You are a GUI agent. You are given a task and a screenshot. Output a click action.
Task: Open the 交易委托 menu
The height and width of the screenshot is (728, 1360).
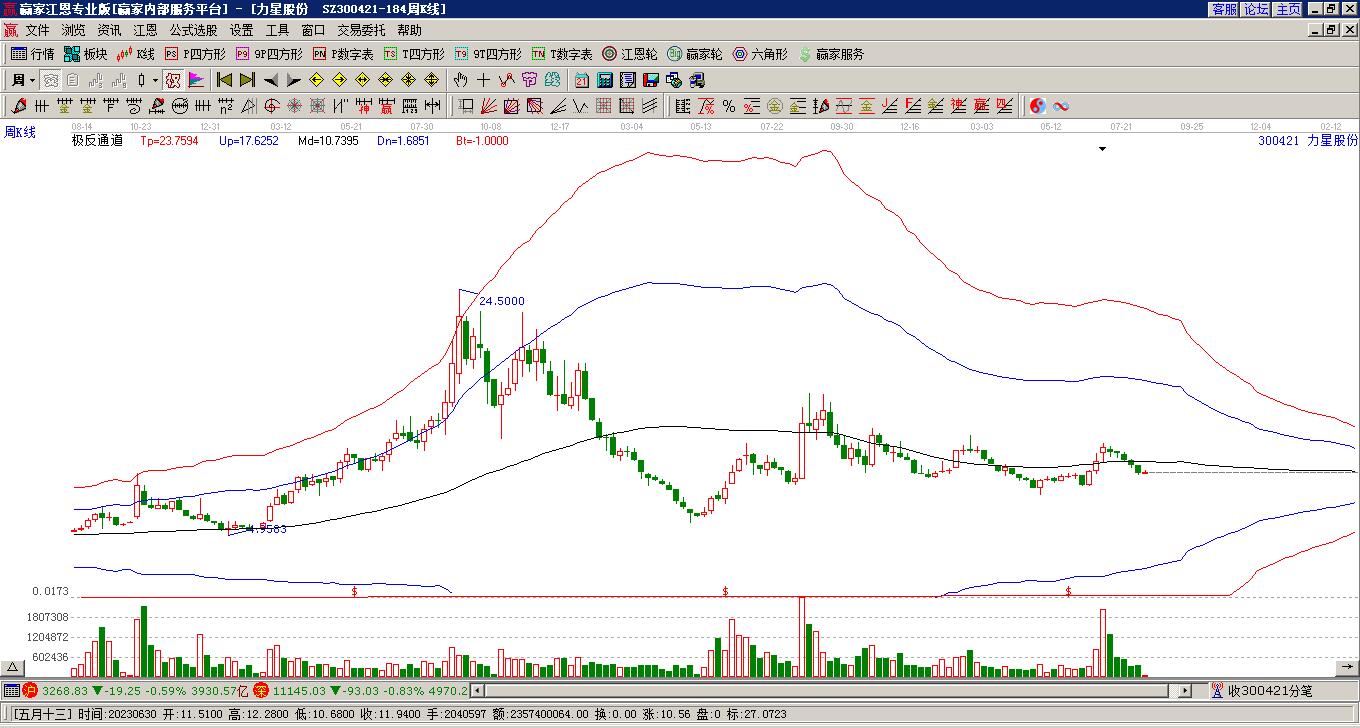[361, 30]
